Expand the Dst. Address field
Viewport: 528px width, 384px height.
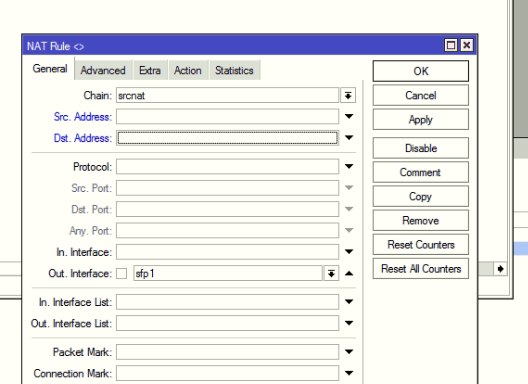pos(349,137)
